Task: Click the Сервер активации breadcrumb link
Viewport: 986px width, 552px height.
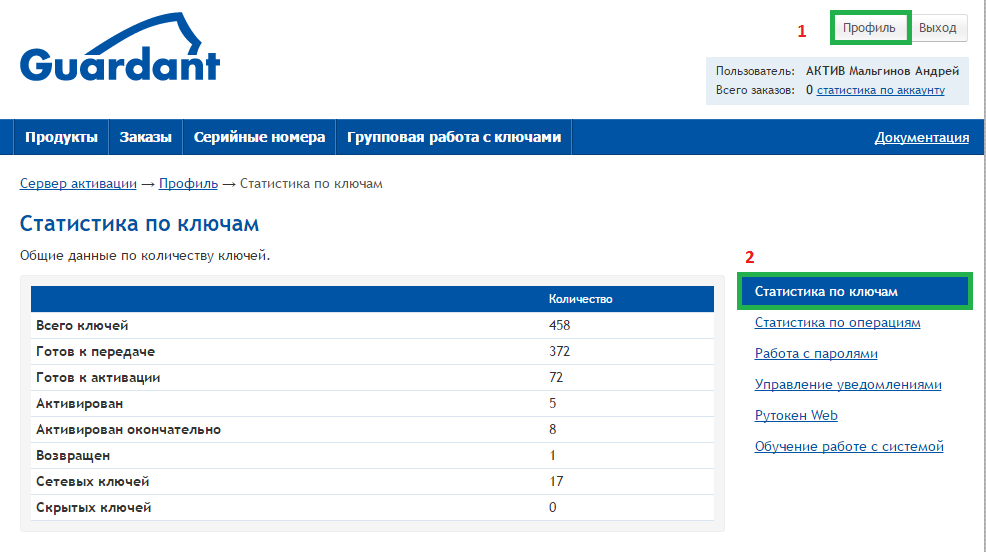Action: point(78,184)
